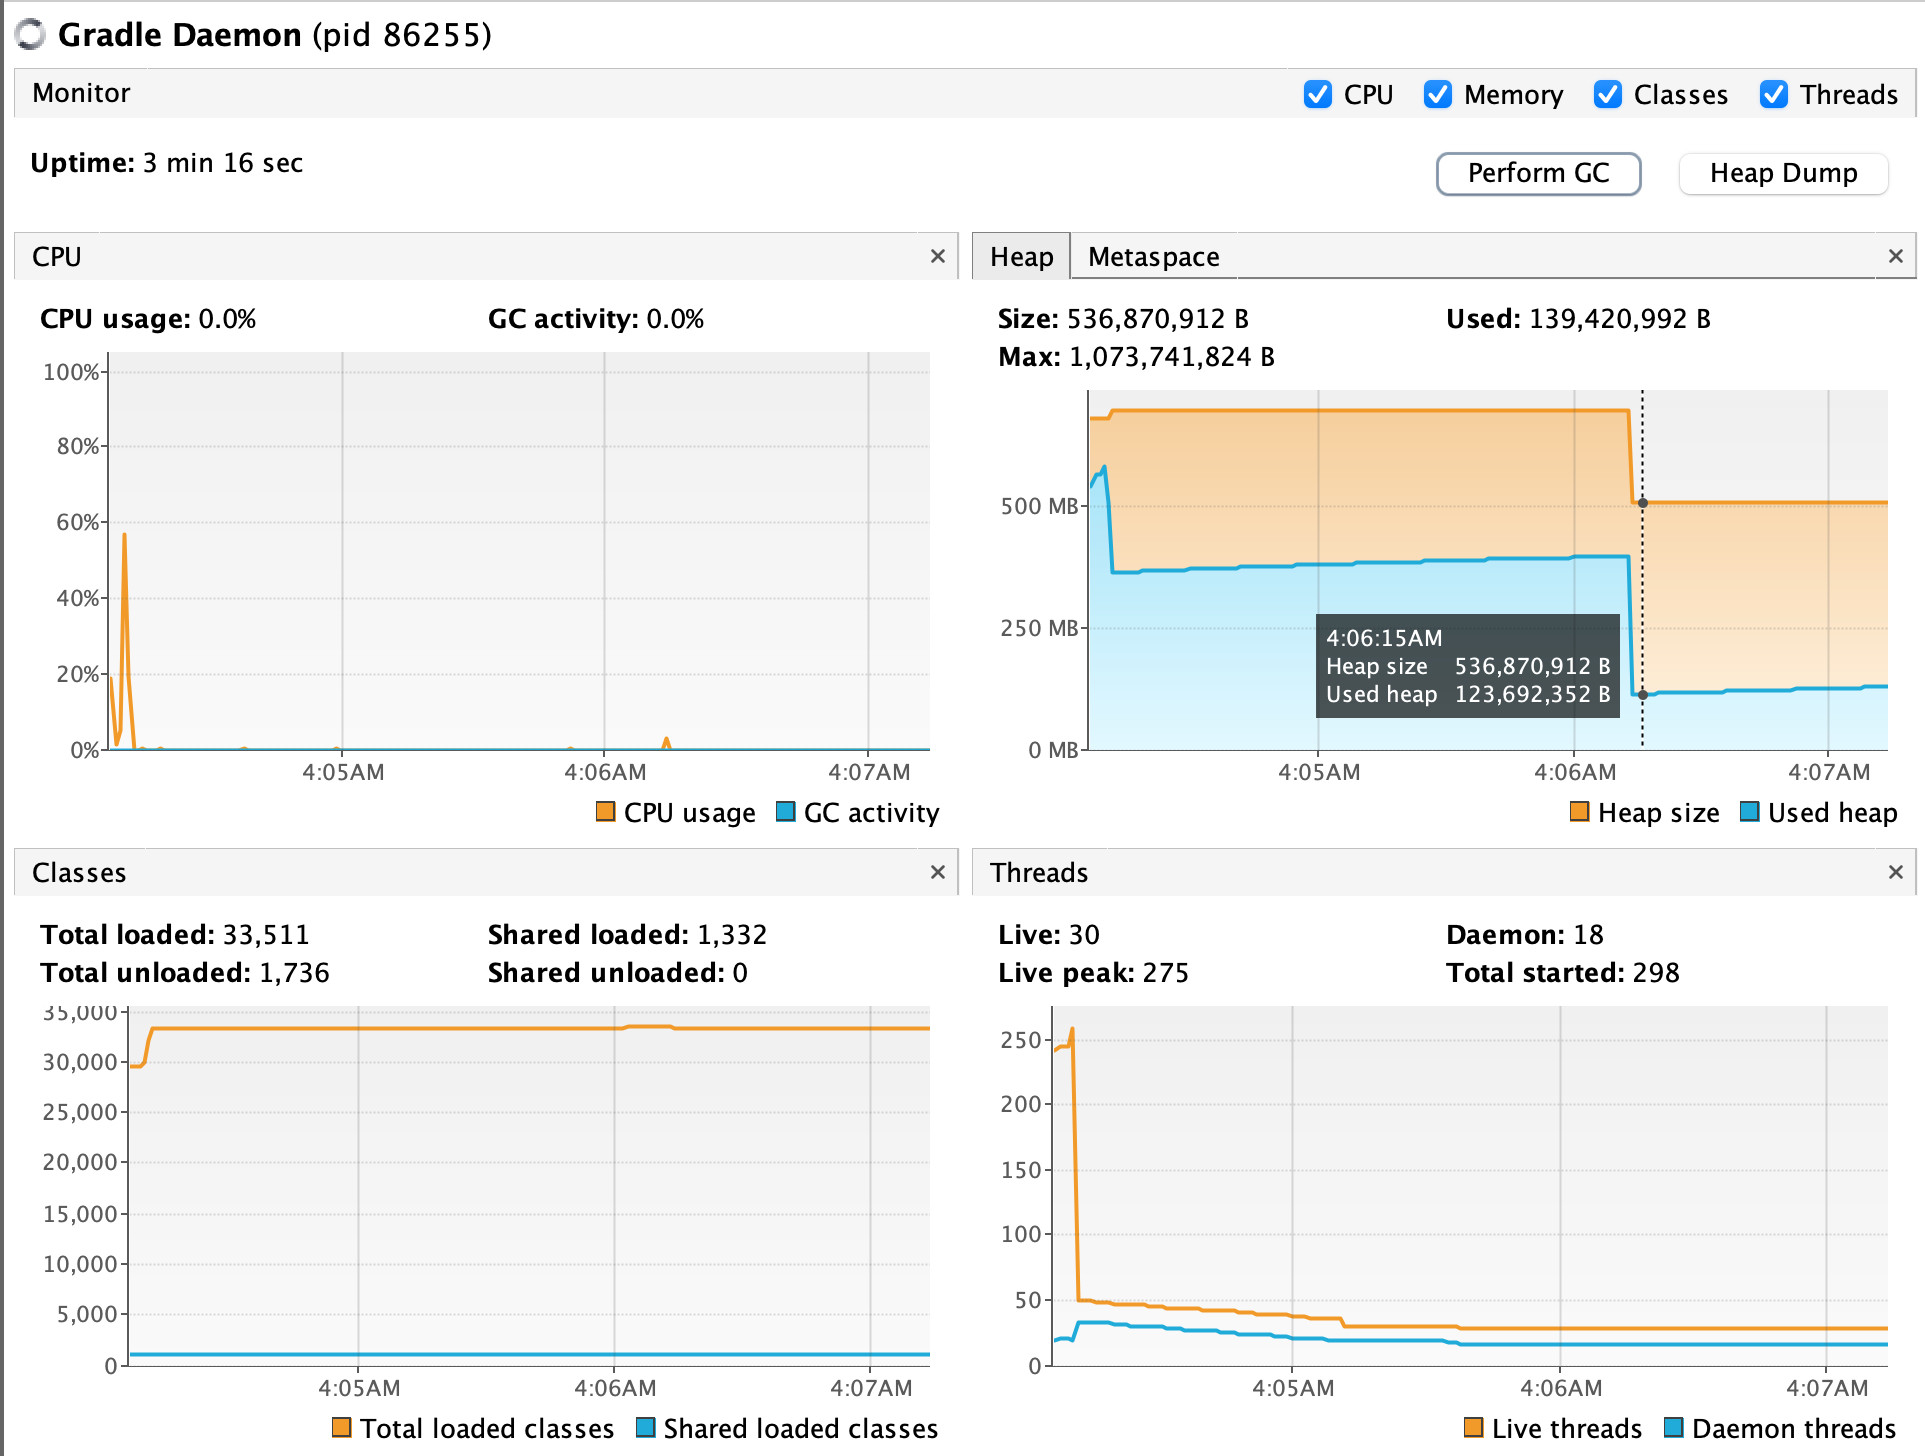The height and width of the screenshot is (1456, 1925).
Task: Click the Gradle Daemon spinner icon
Action: (x=31, y=34)
